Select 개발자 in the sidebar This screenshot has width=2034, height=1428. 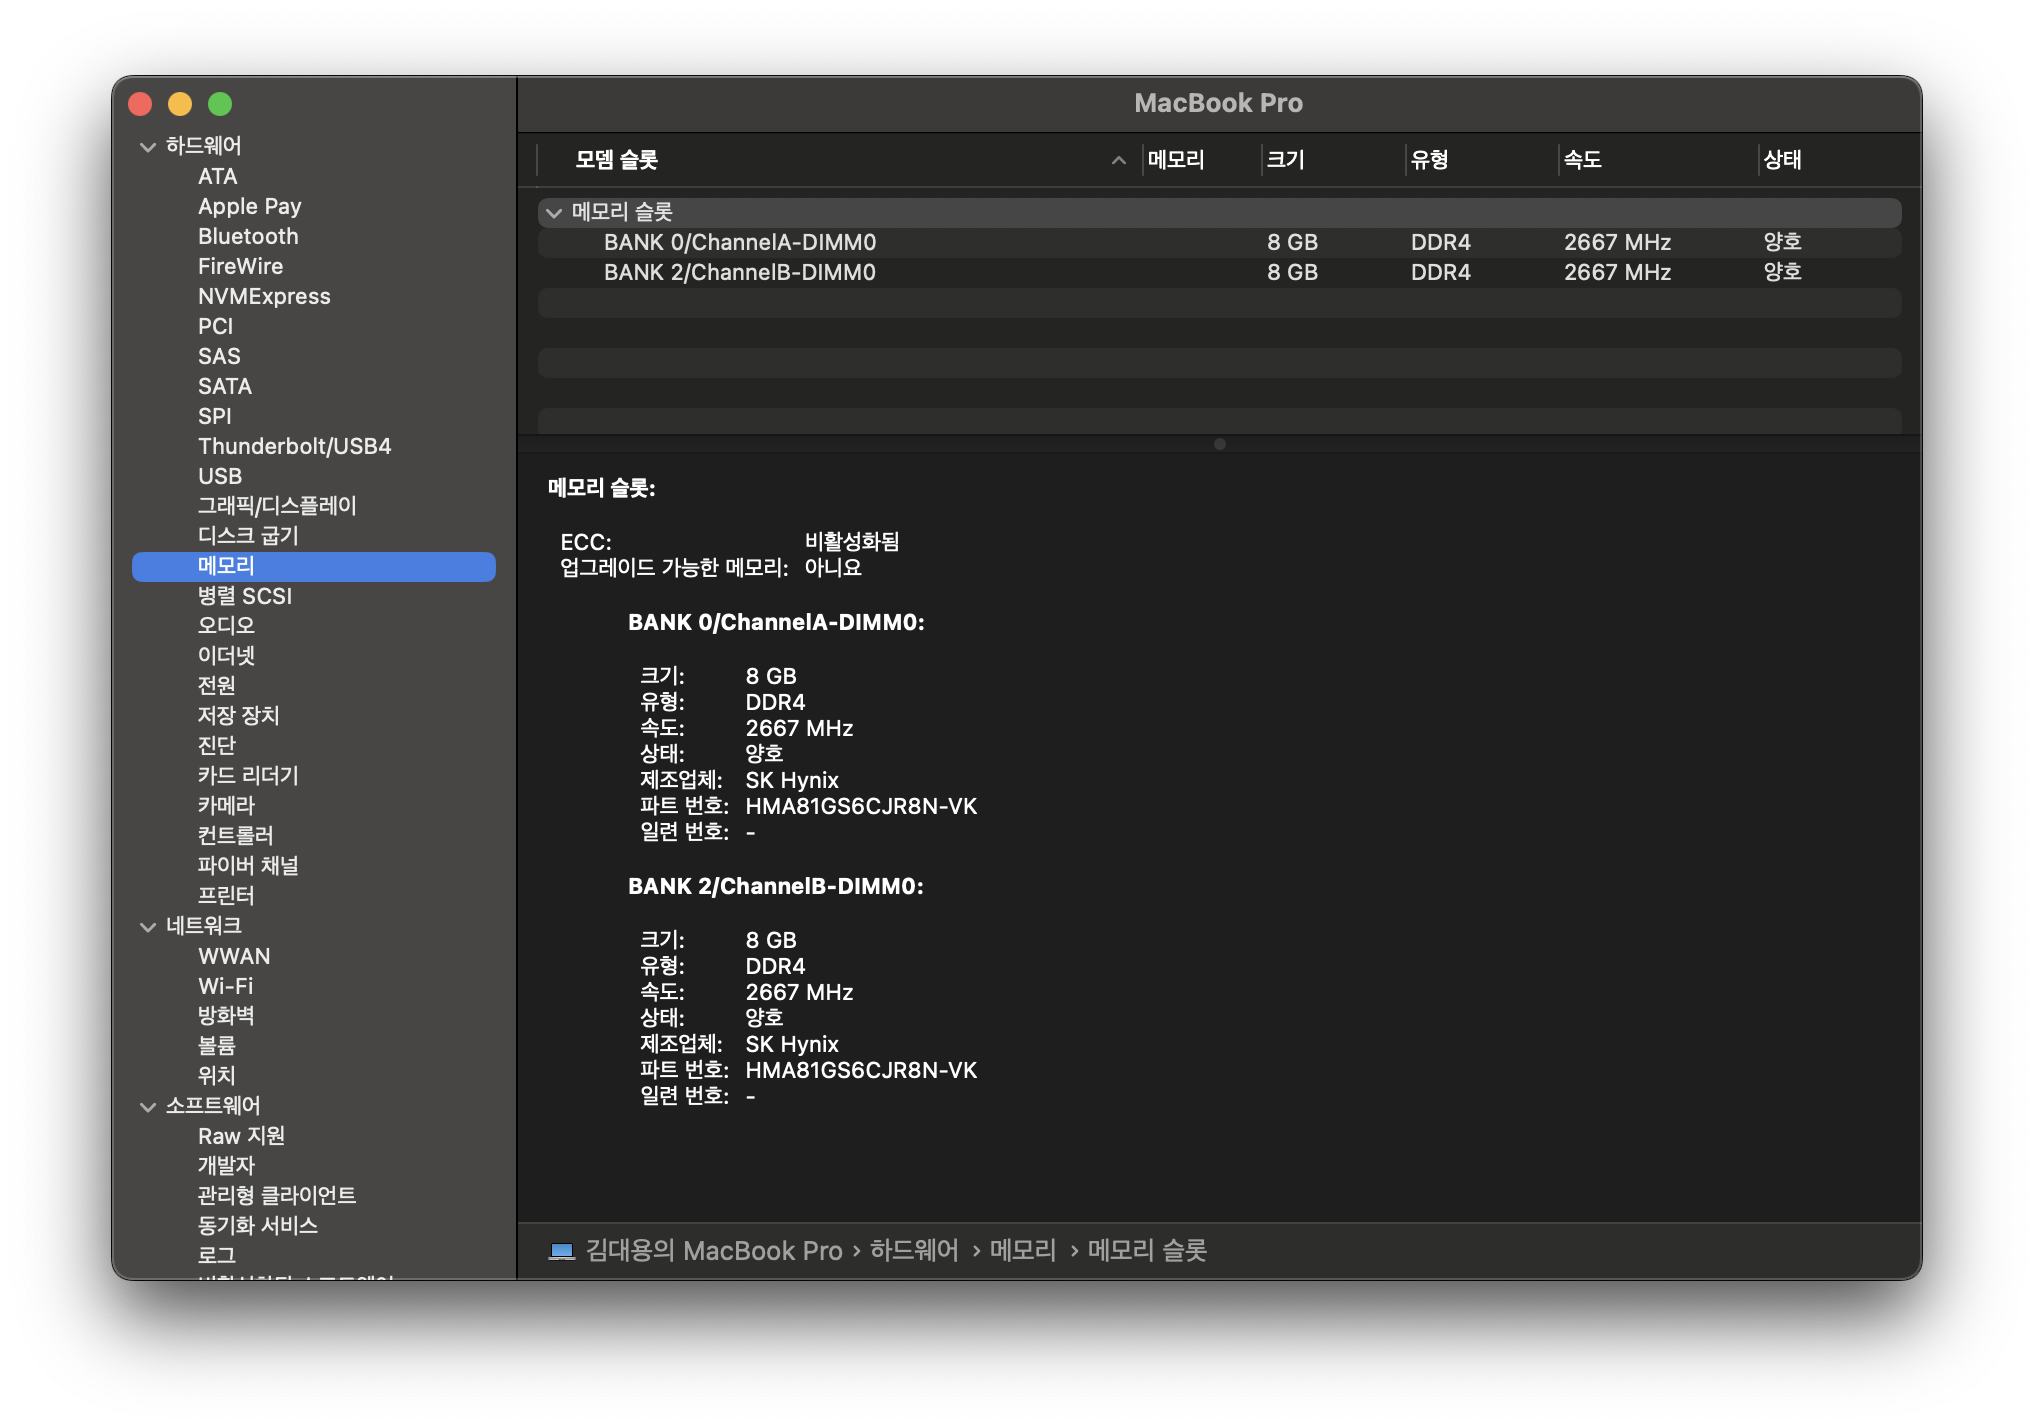226,1166
